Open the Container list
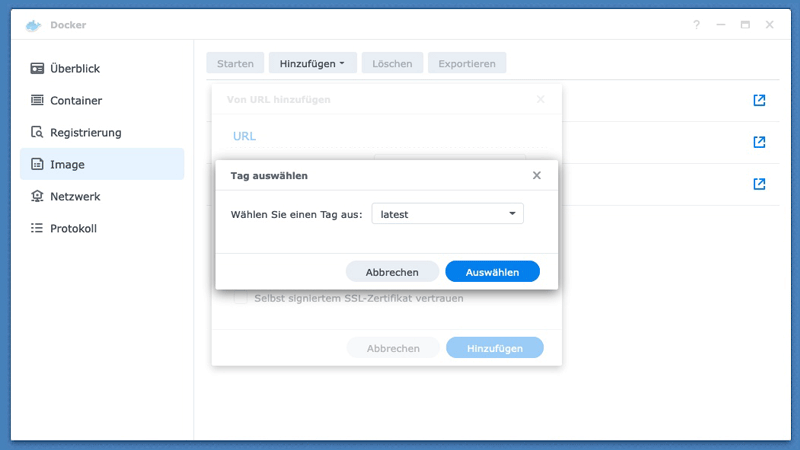Viewport: 800px width, 450px height. tap(76, 101)
